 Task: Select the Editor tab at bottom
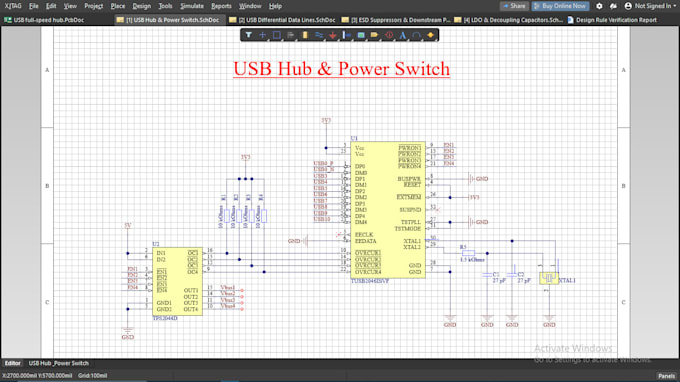pyautogui.click(x=13, y=363)
